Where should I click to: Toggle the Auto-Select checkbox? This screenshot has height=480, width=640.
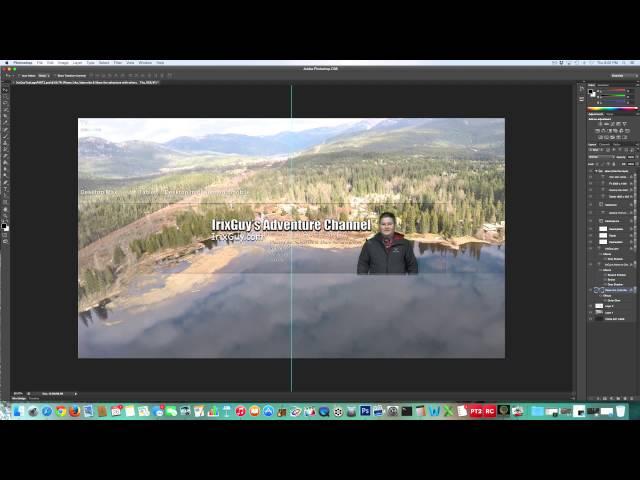(20, 76)
